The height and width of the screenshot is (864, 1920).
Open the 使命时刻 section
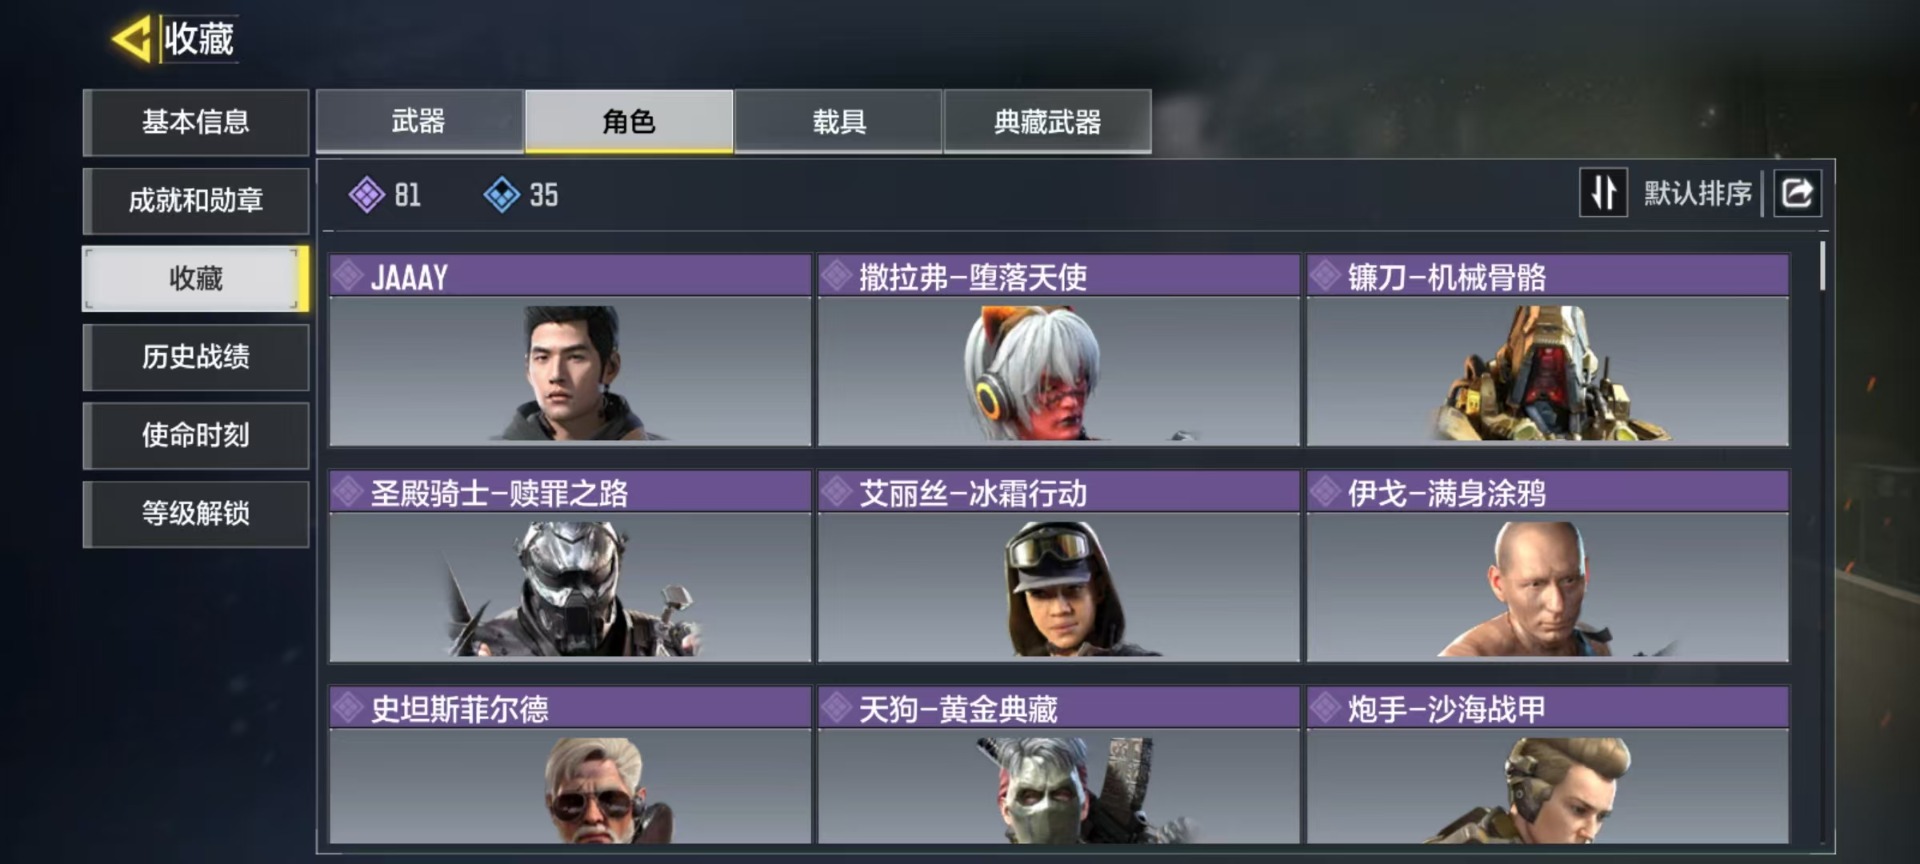pos(196,435)
